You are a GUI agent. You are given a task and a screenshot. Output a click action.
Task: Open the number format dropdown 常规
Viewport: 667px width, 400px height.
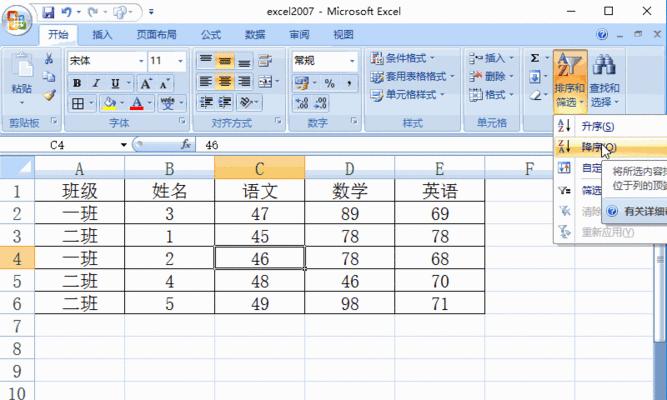click(x=352, y=61)
